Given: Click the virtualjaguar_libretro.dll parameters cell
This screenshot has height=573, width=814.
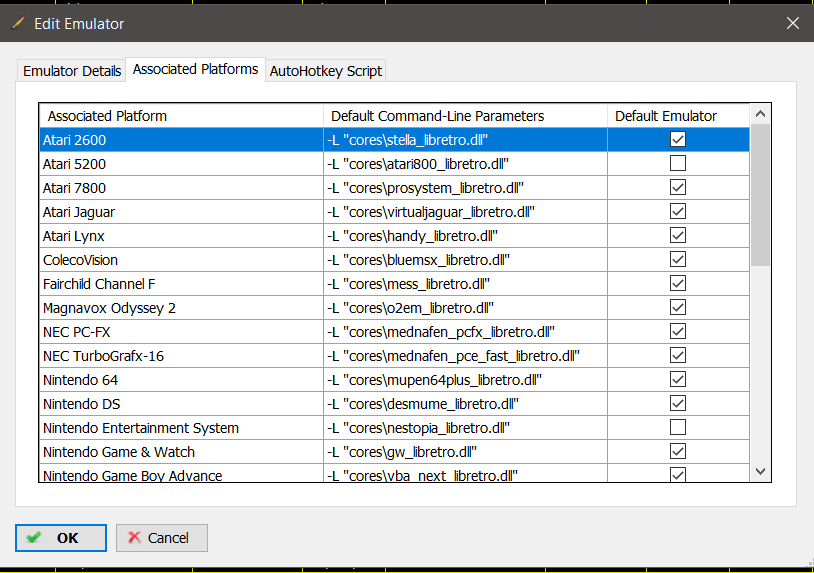Looking at the screenshot, I should pos(465,212).
